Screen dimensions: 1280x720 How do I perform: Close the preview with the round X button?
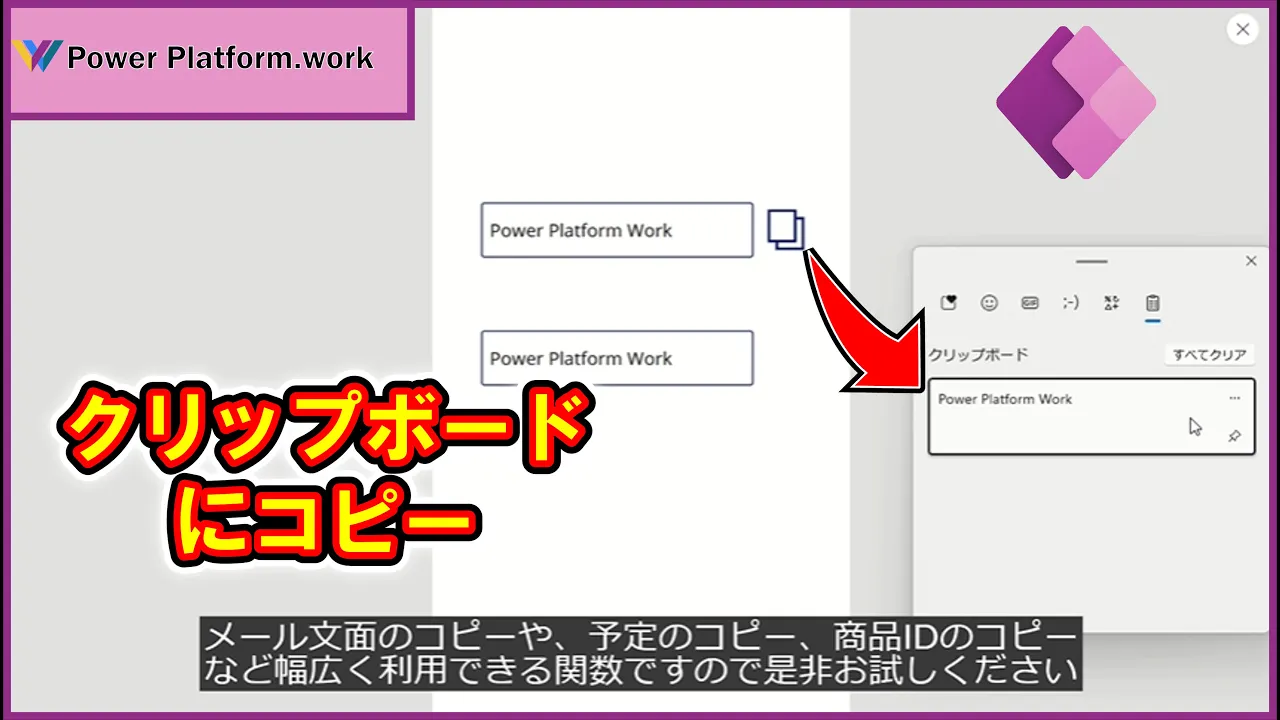coord(1243,29)
